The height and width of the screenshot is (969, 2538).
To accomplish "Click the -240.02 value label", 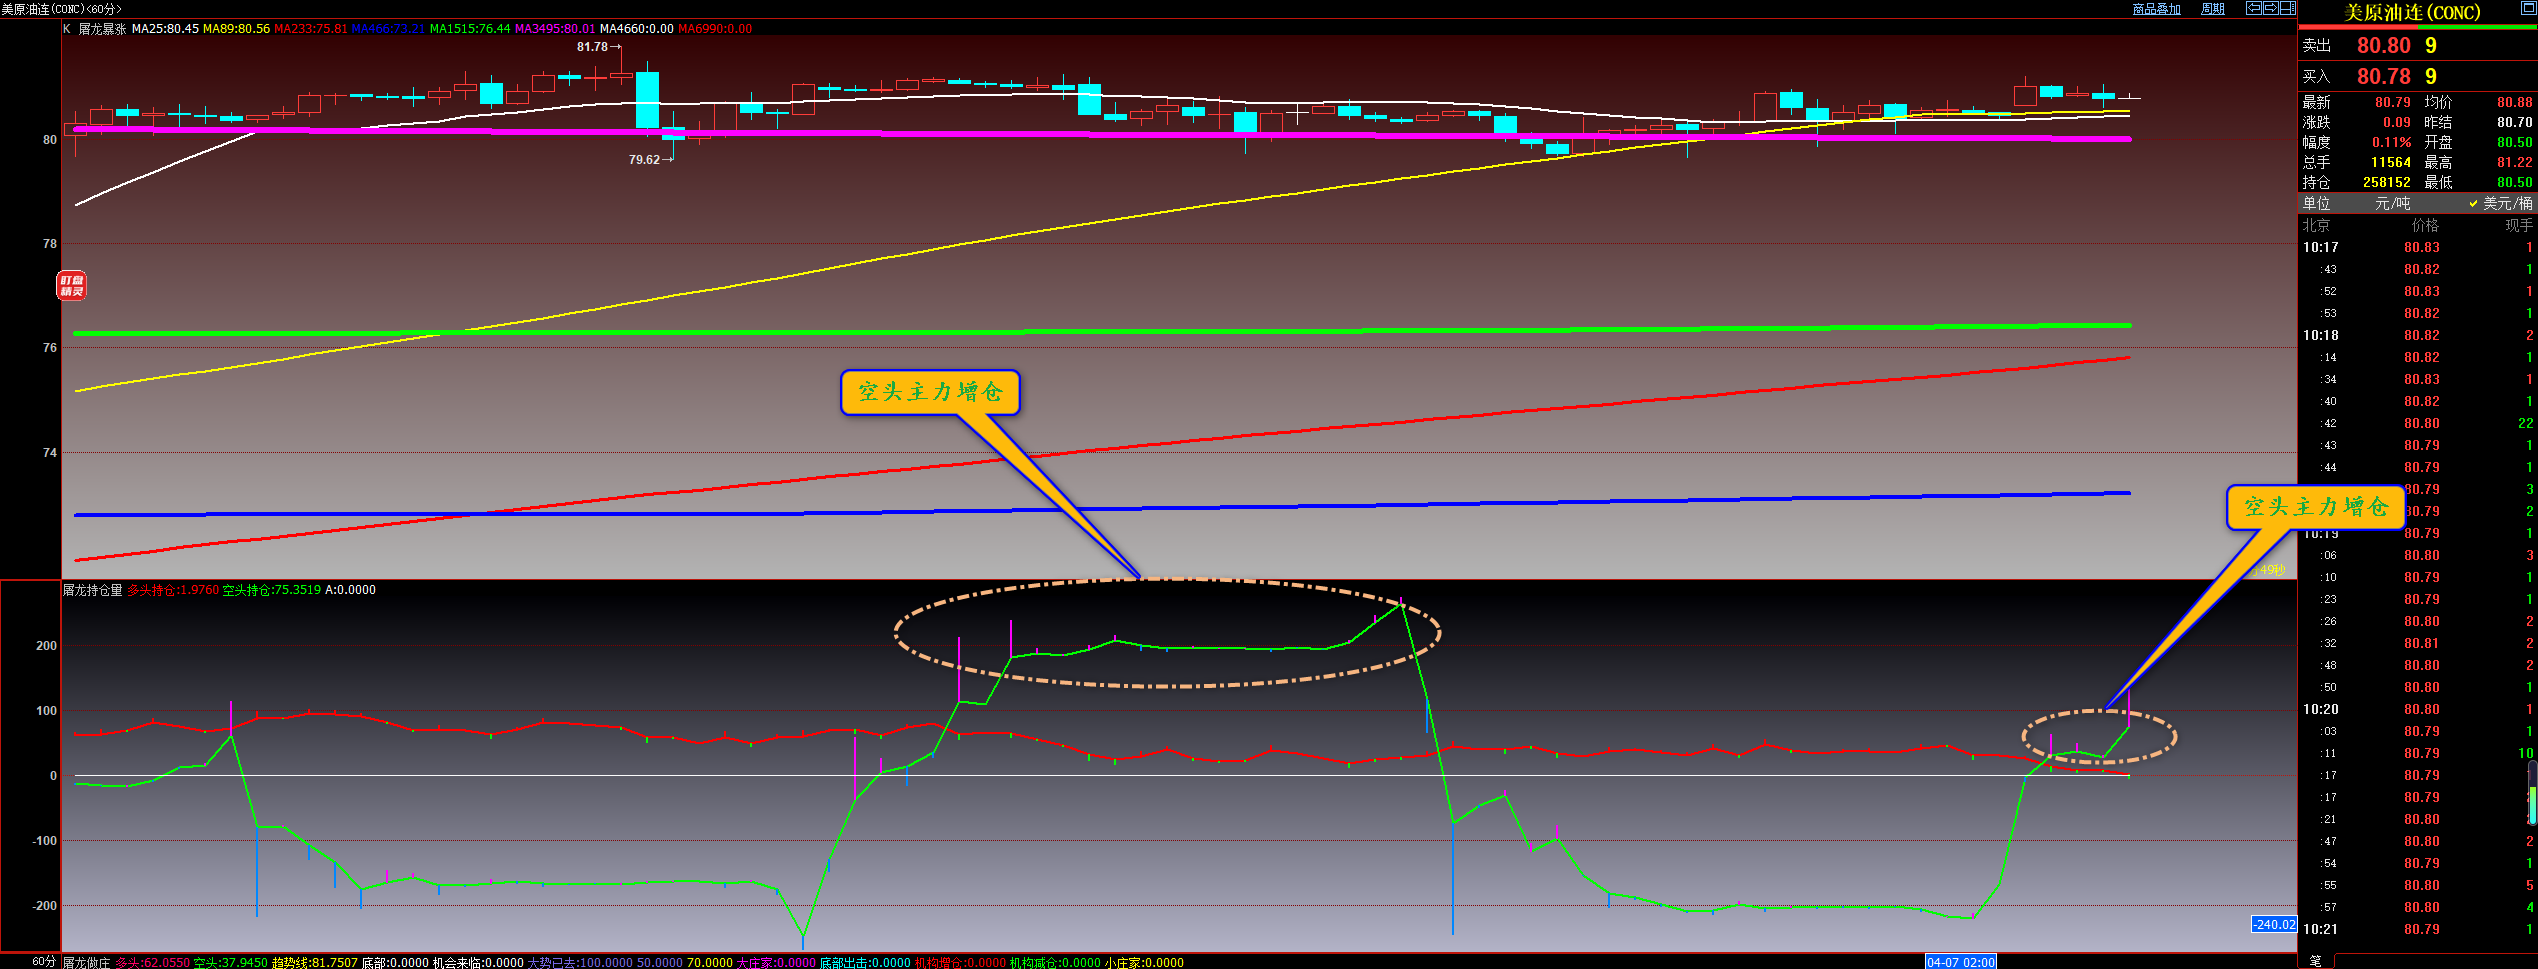I will [x=2273, y=924].
